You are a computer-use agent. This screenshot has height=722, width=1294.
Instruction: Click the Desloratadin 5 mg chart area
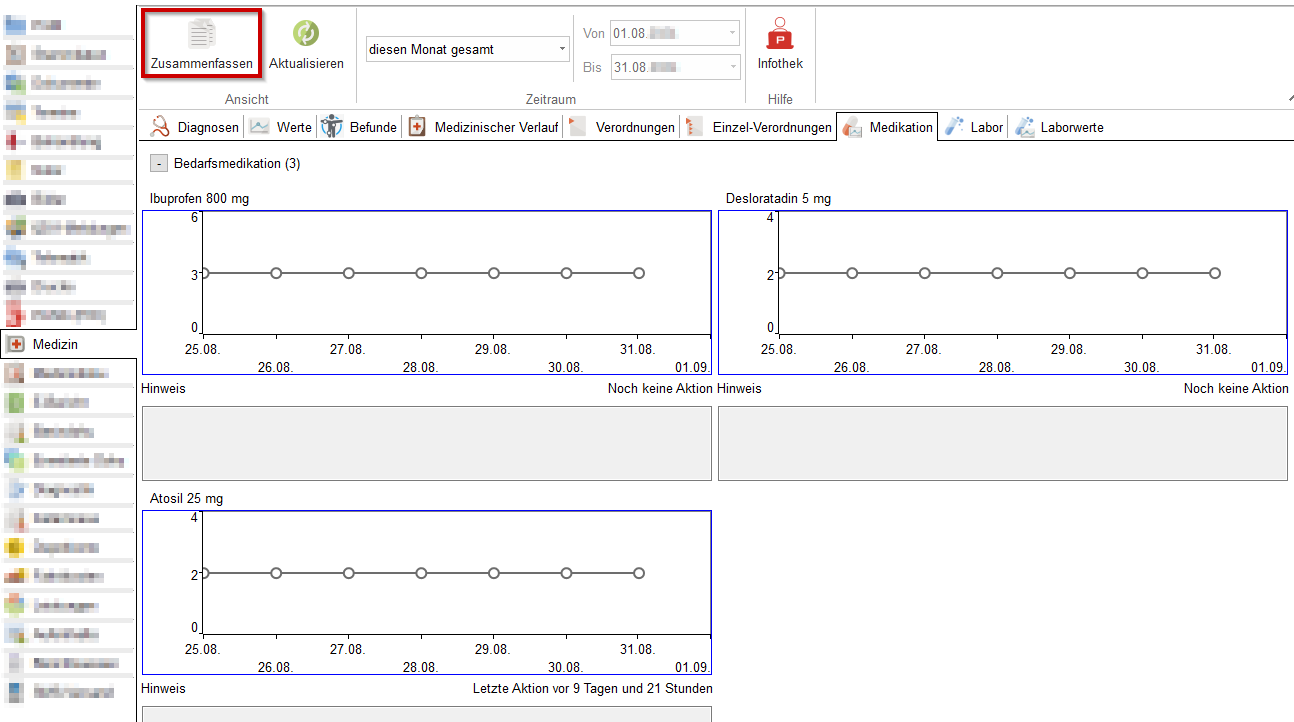1002,292
